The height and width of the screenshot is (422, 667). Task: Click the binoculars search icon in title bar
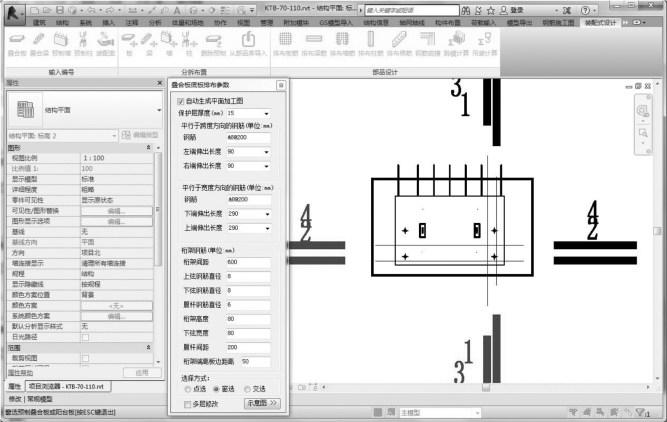tap(466, 10)
